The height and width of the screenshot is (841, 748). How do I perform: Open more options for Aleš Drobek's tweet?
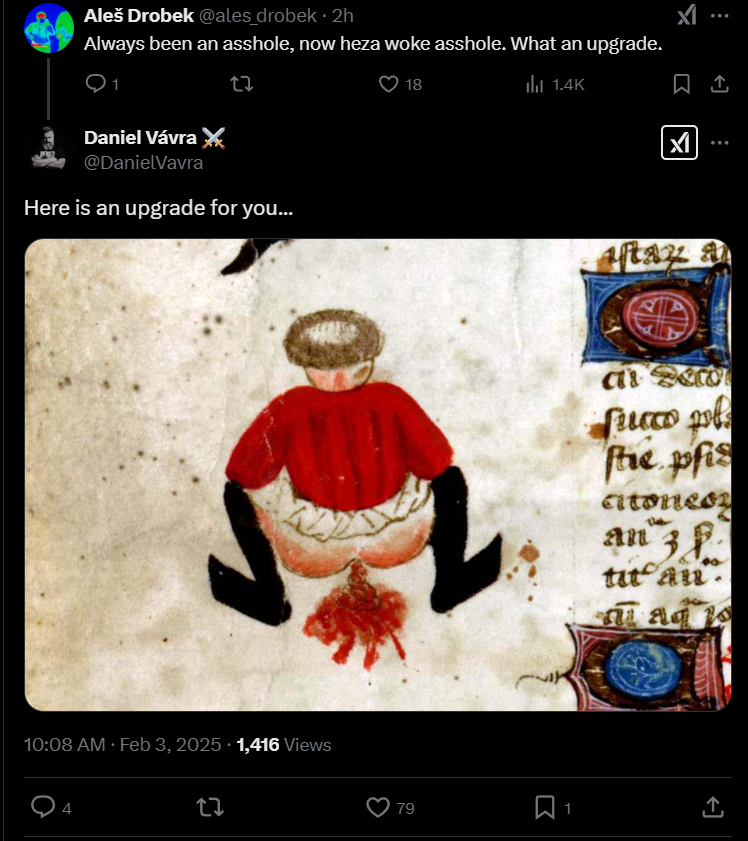pyautogui.click(x=720, y=16)
